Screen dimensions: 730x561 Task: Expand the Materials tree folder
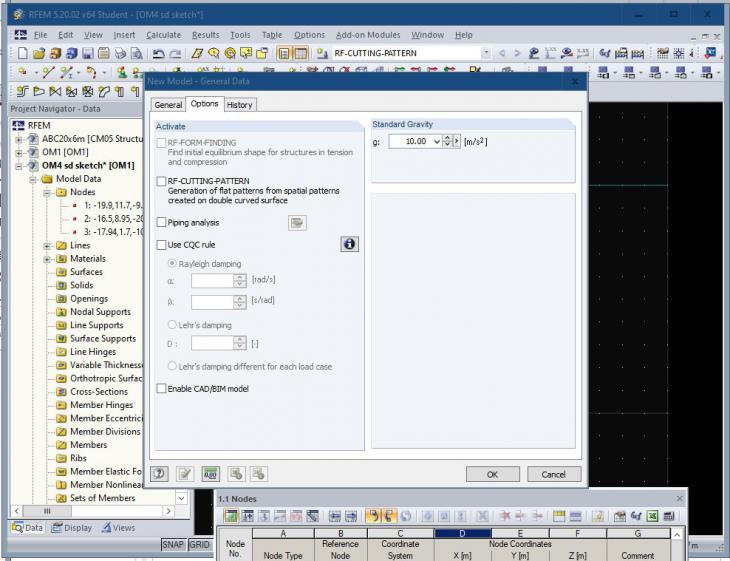[47, 259]
